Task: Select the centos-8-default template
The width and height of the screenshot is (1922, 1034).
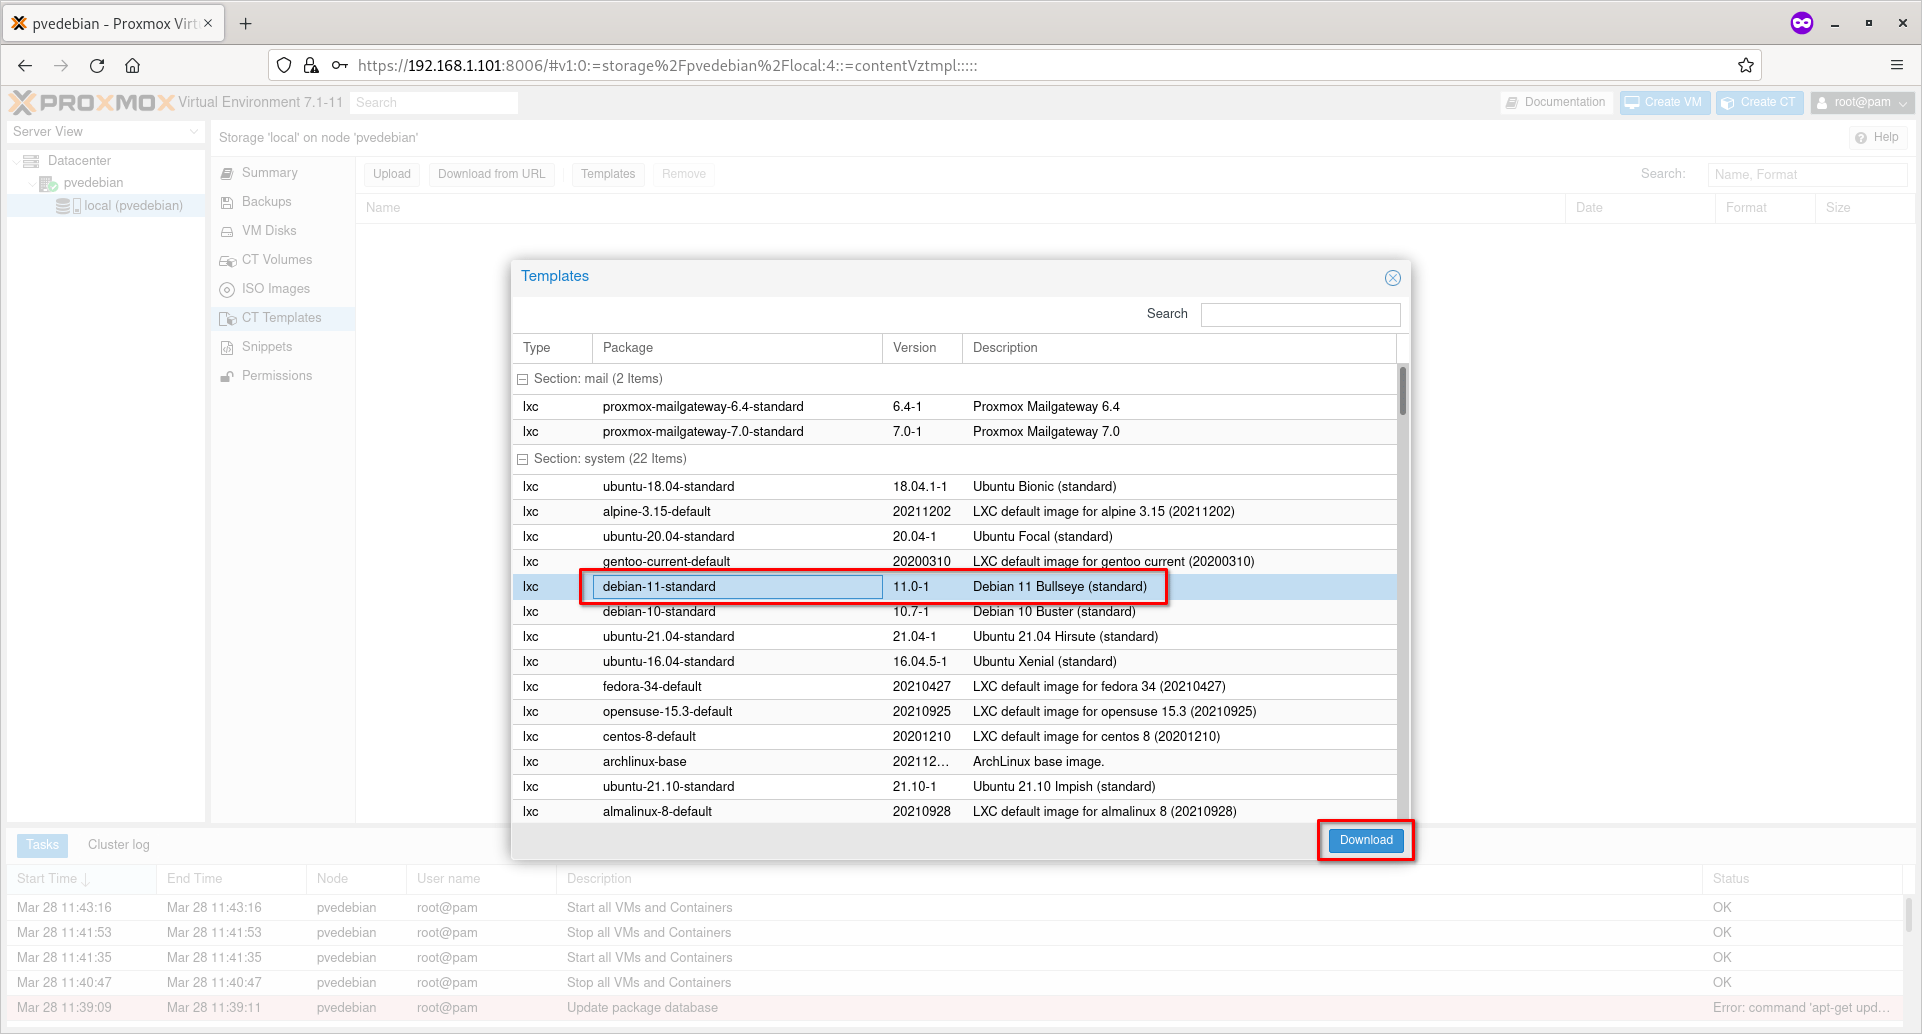Action: pyautogui.click(x=954, y=737)
